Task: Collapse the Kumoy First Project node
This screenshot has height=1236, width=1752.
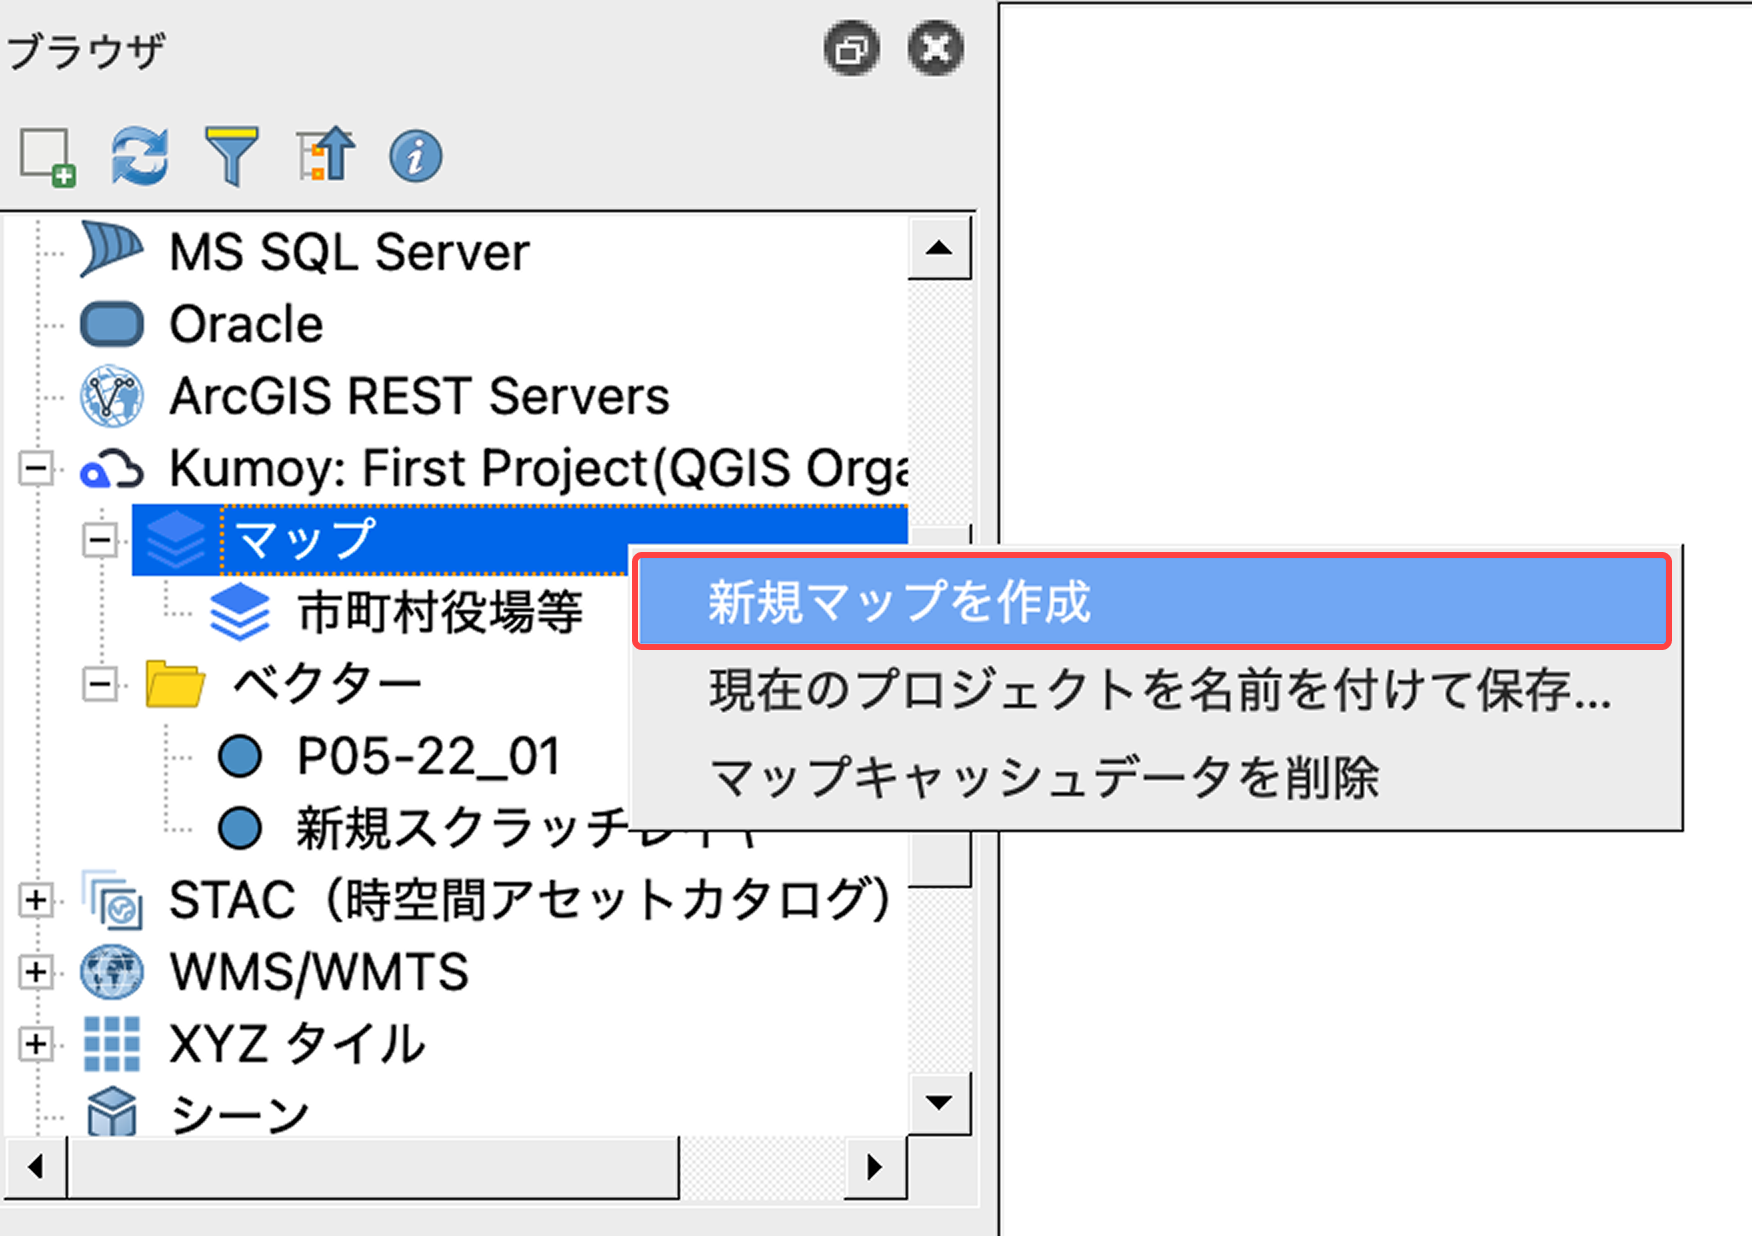Action: (x=36, y=468)
